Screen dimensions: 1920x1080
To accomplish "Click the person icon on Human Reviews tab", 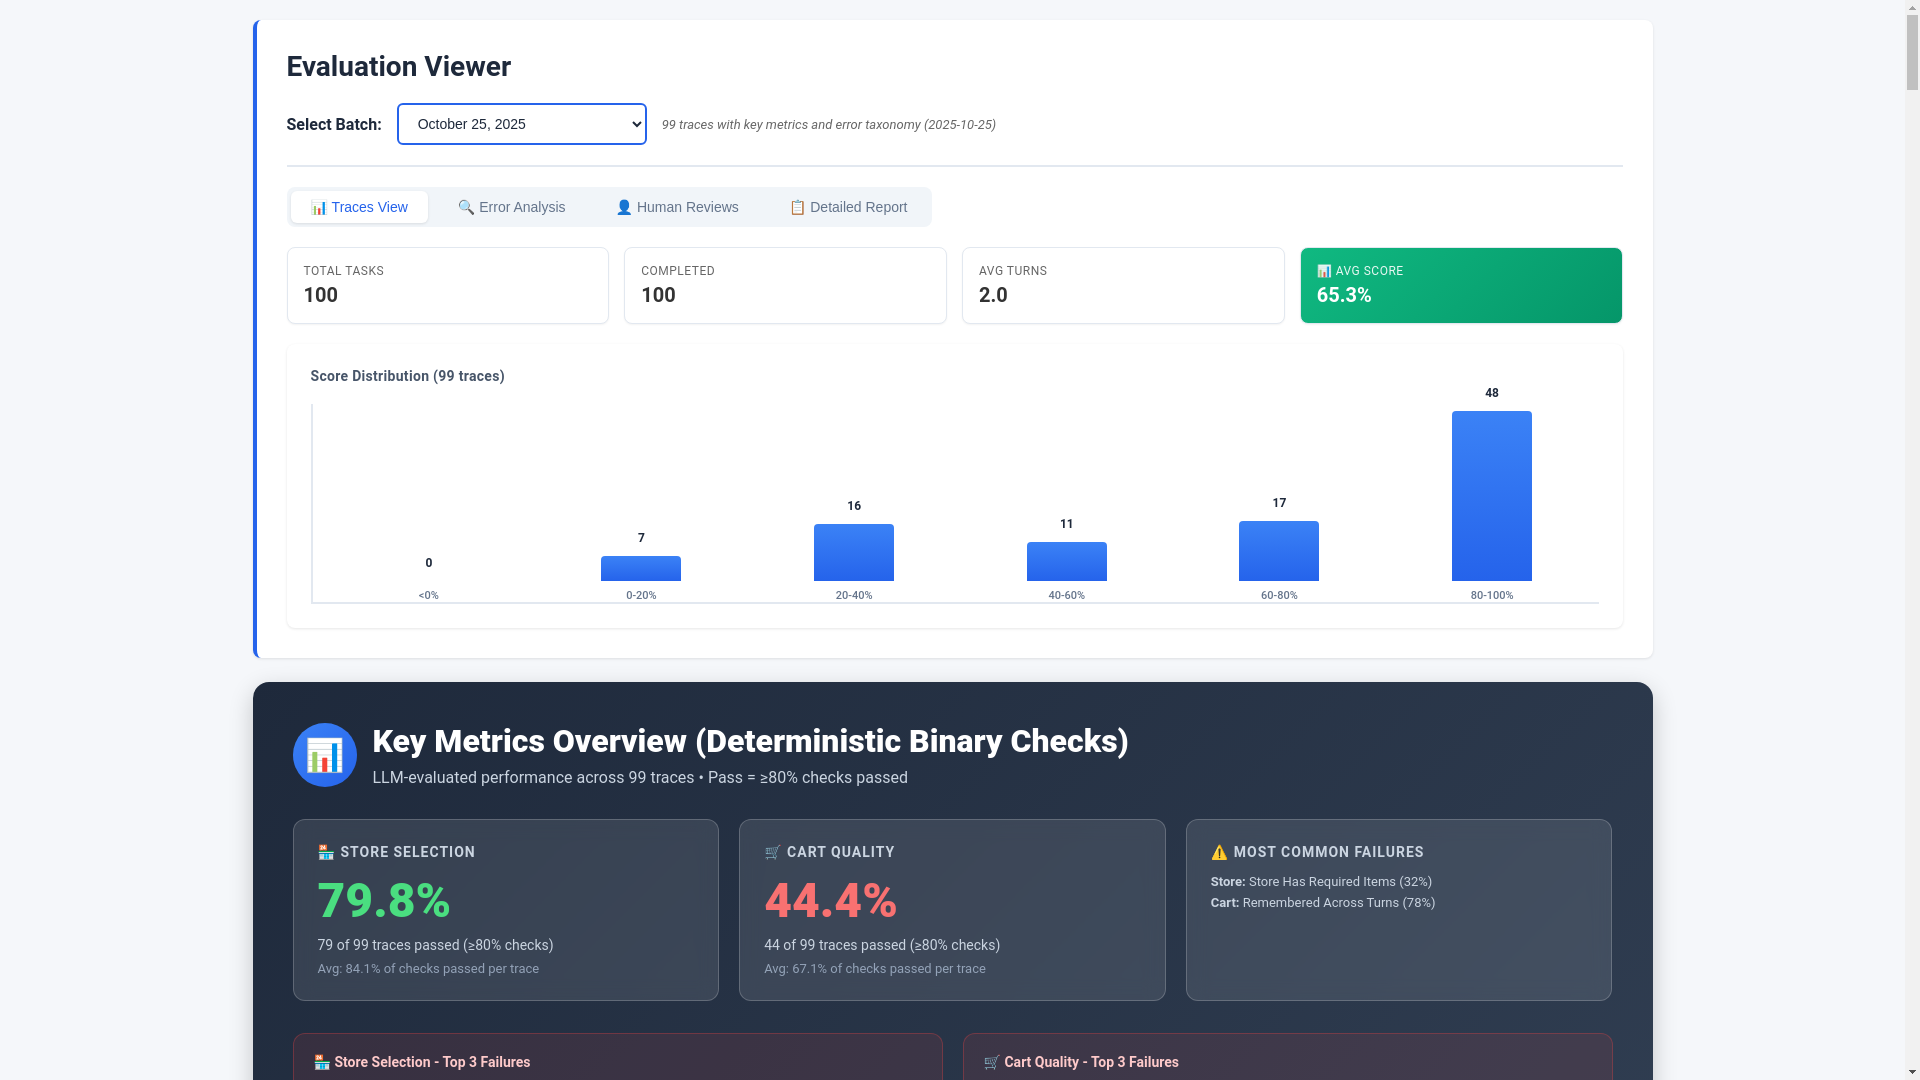I will tap(624, 207).
